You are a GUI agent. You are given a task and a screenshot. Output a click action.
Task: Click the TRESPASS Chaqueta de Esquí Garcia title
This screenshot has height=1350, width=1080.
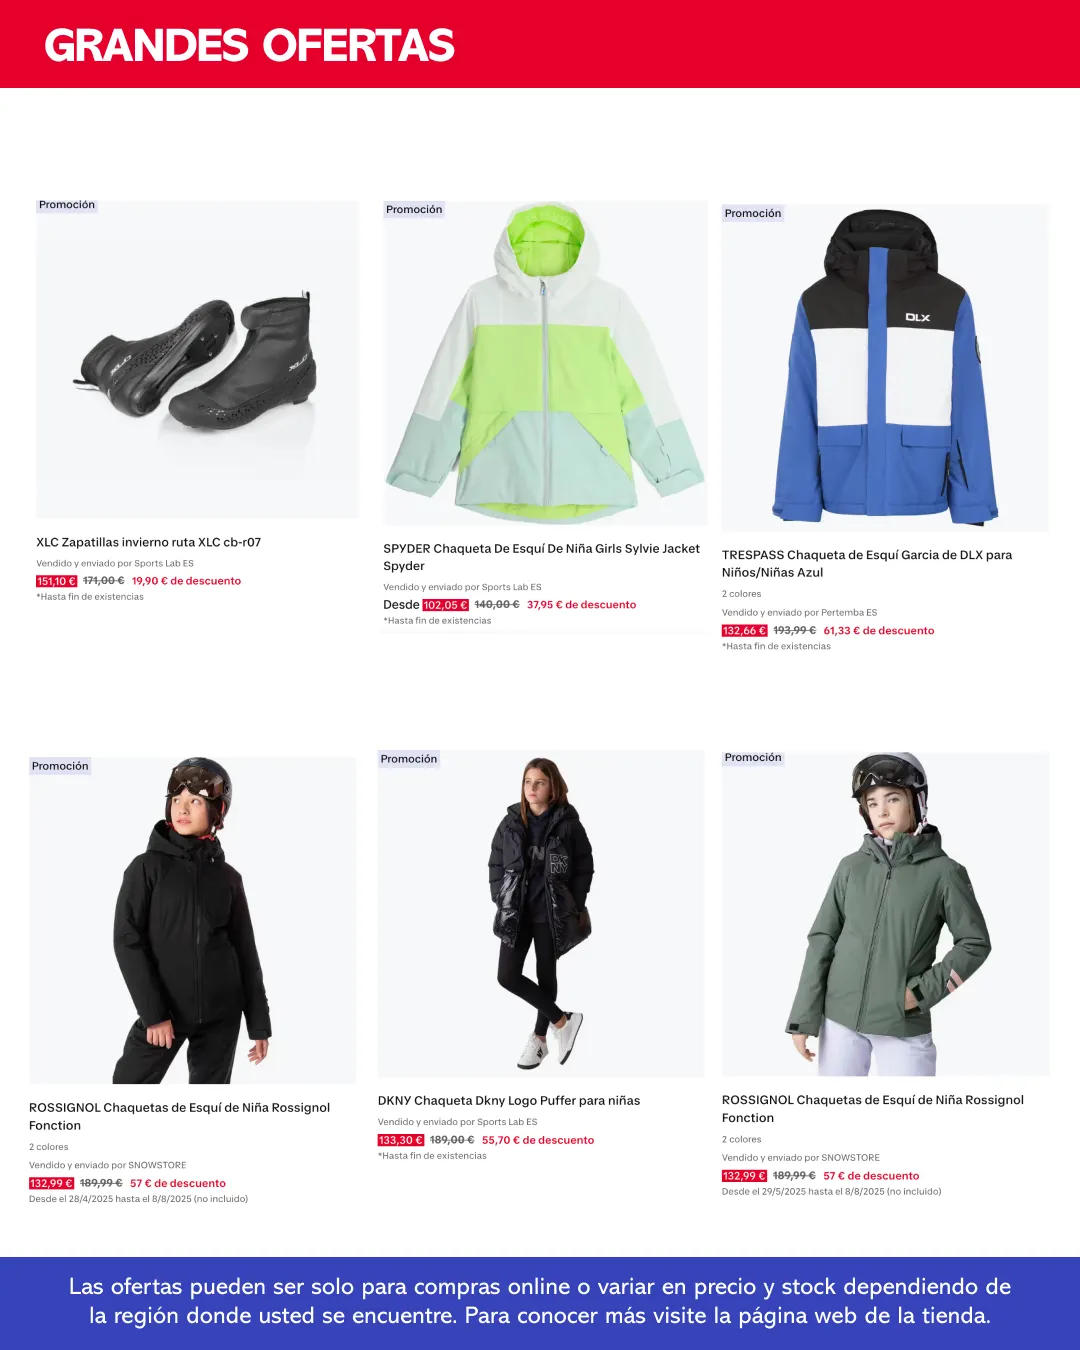(x=867, y=563)
